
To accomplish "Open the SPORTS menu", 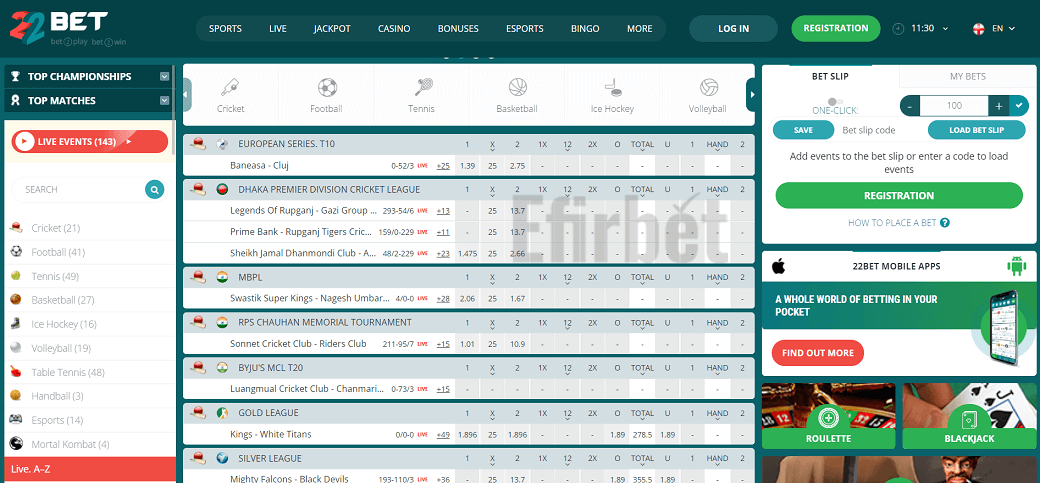I will coord(226,29).
